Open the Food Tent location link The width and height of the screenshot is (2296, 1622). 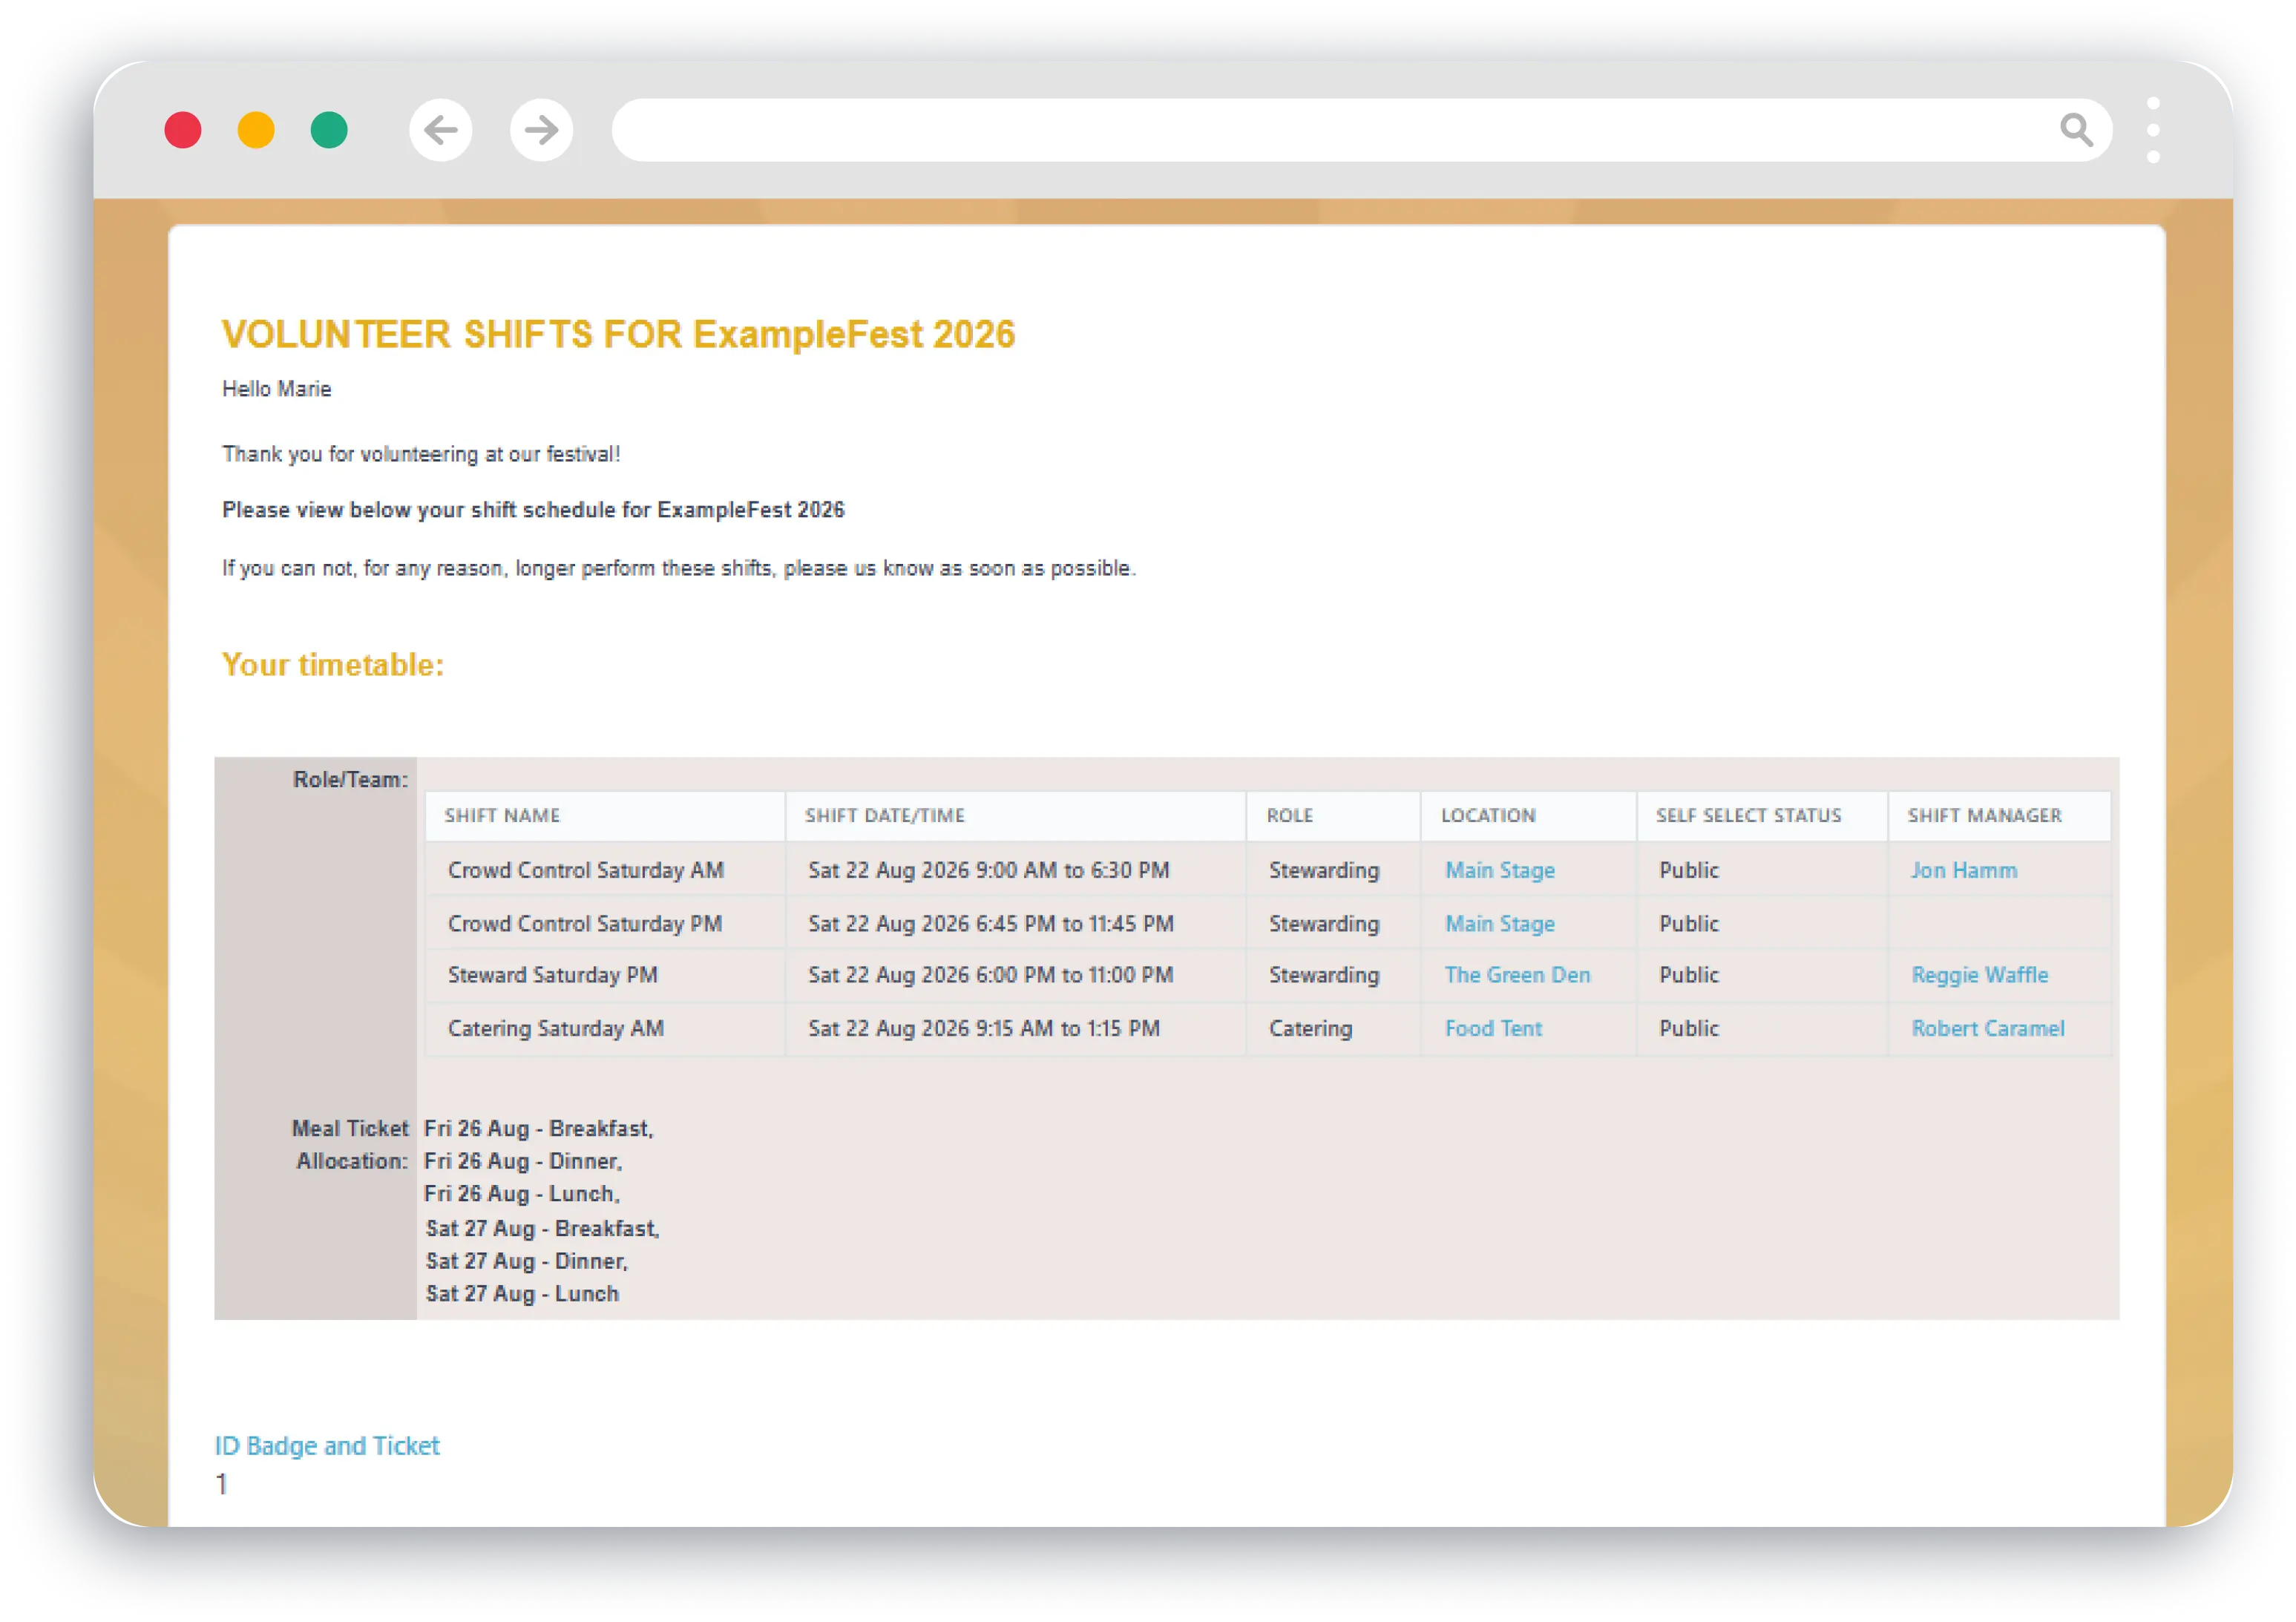pos(1494,1028)
